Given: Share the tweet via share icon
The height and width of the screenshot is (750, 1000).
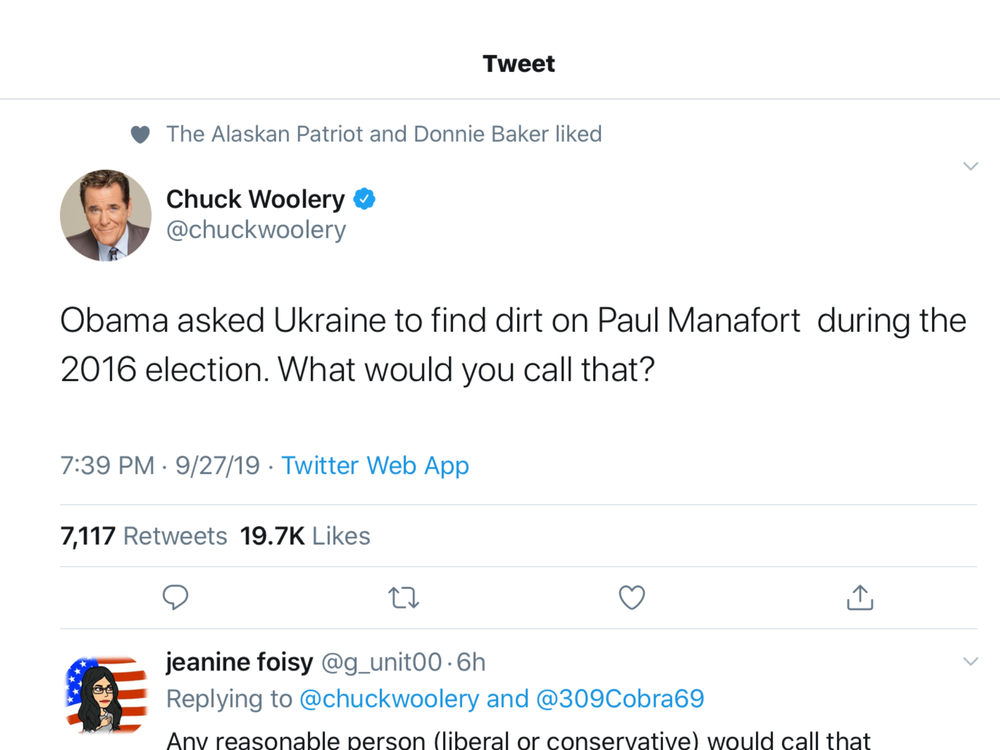Looking at the screenshot, I should (860, 598).
